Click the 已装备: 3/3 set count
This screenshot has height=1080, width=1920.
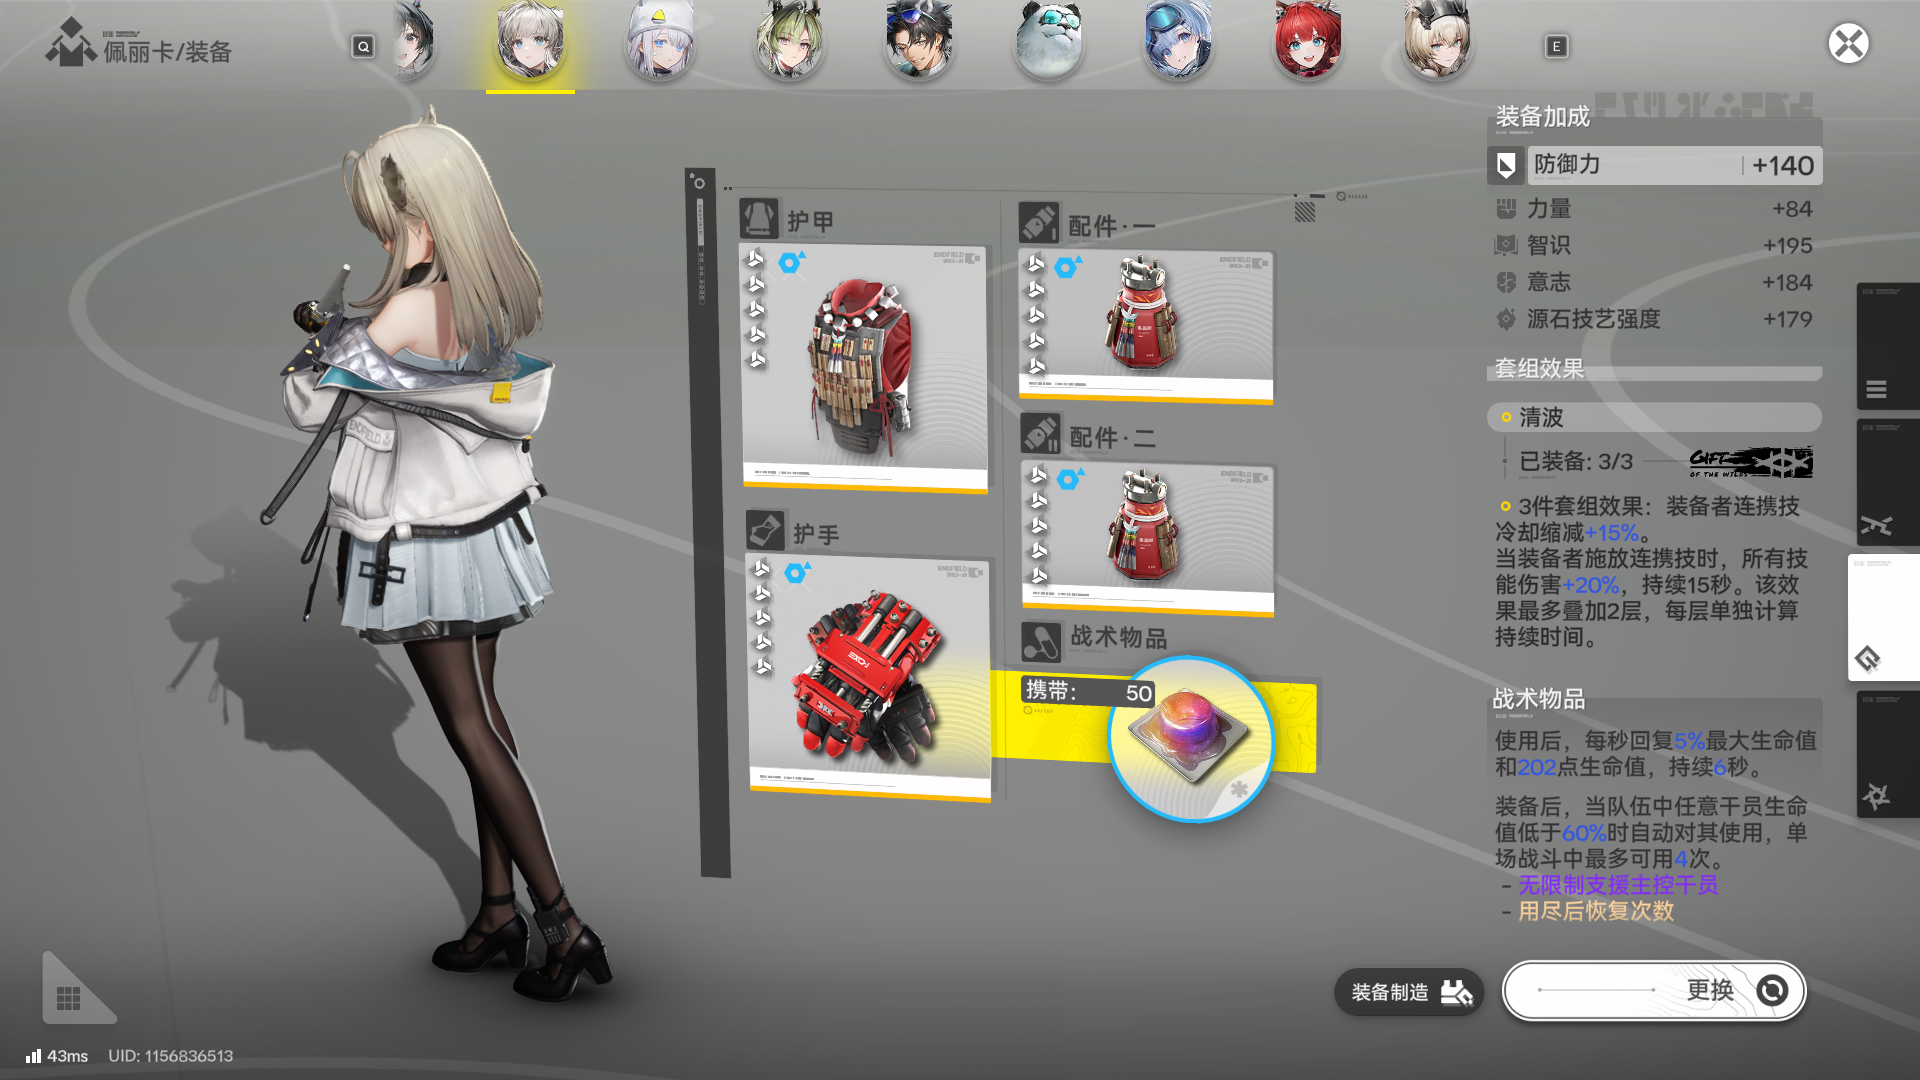(x=1576, y=462)
